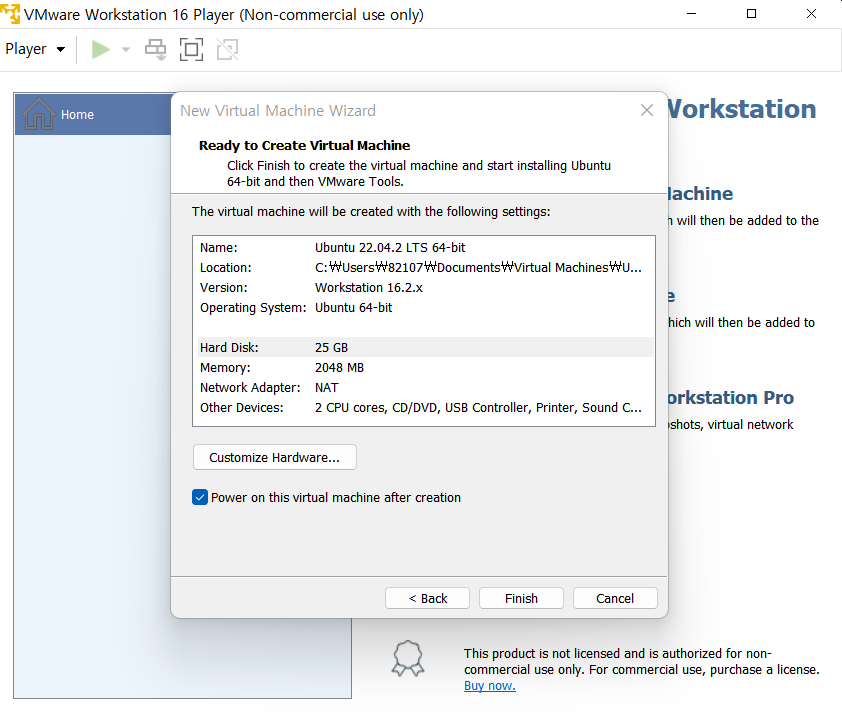Maximize the VMware Player window

click(x=751, y=14)
